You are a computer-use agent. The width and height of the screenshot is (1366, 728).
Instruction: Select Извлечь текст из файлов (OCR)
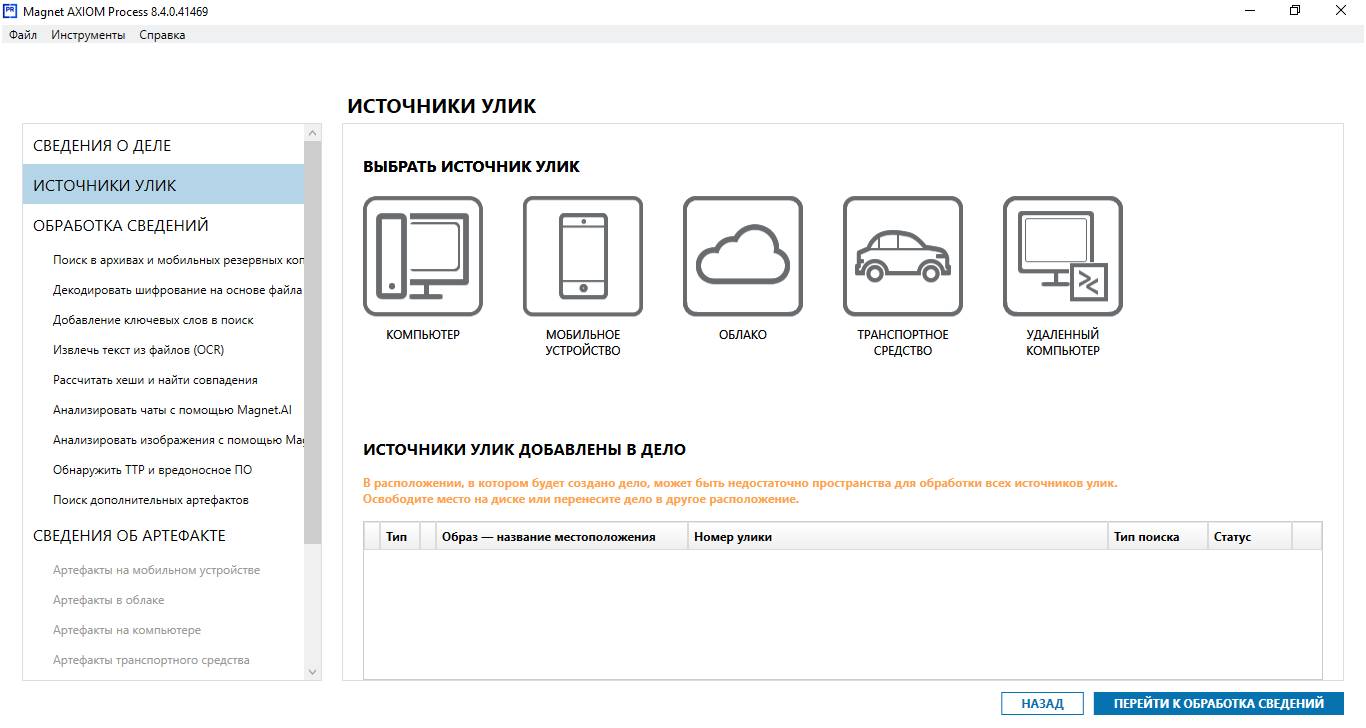coord(138,350)
